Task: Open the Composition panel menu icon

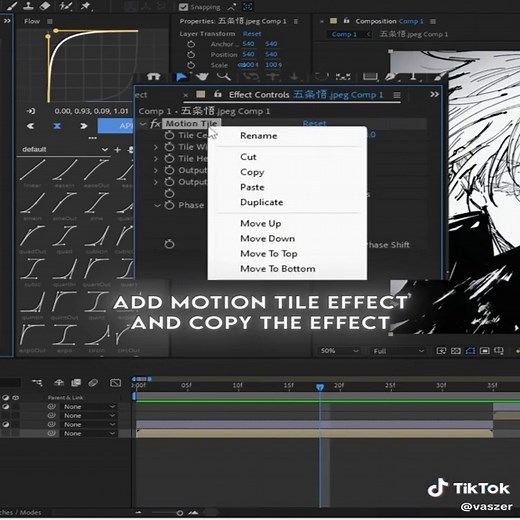Action: tap(433, 21)
